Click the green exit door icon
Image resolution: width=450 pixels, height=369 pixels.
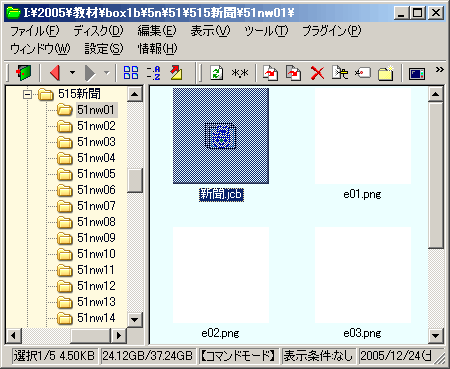point(23,73)
